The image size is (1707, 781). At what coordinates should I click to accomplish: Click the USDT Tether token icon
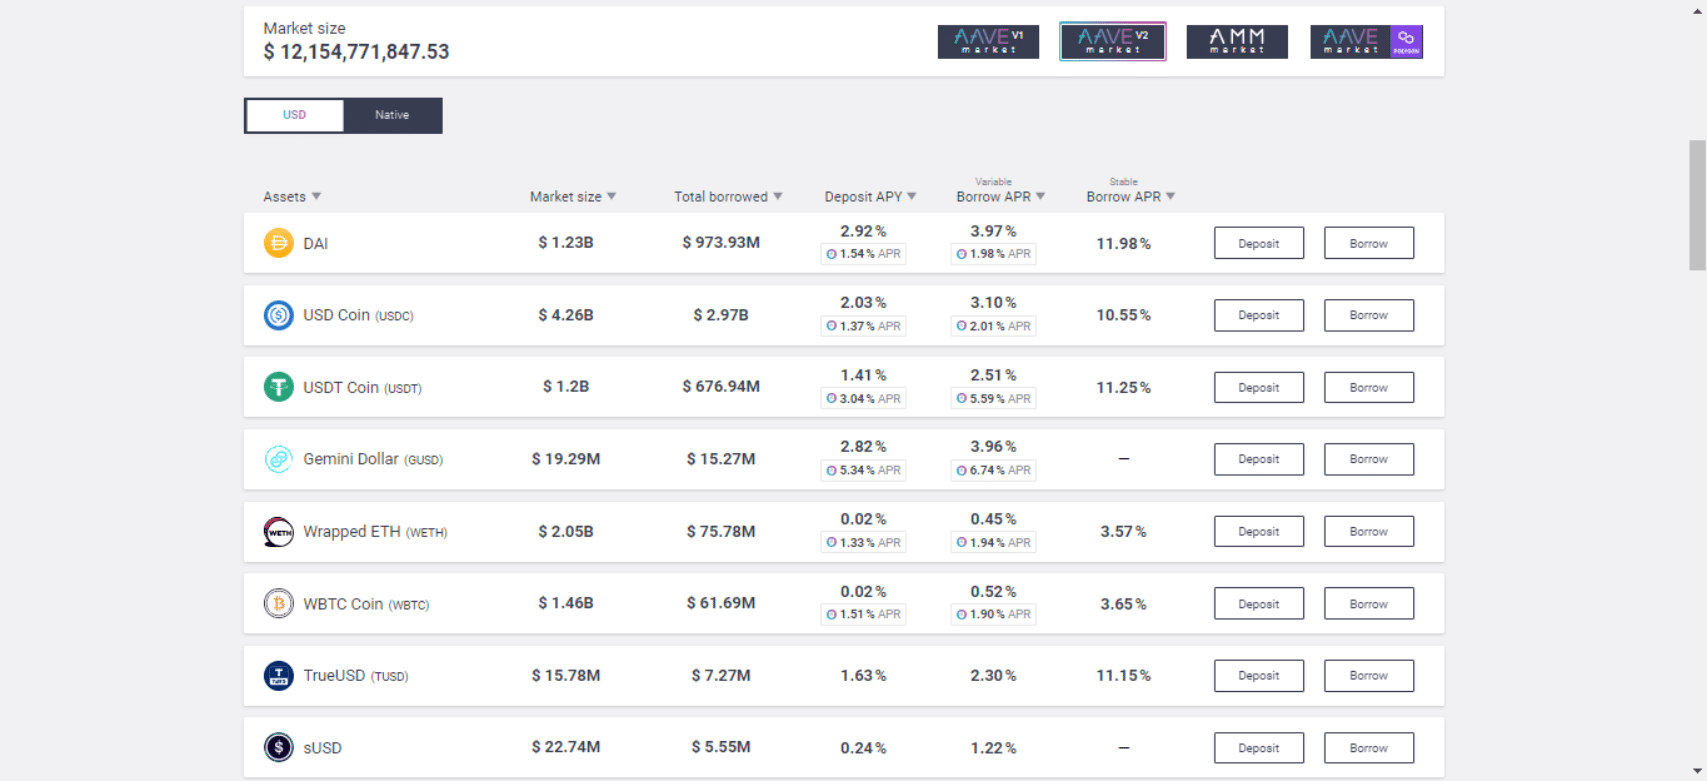tap(278, 387)
